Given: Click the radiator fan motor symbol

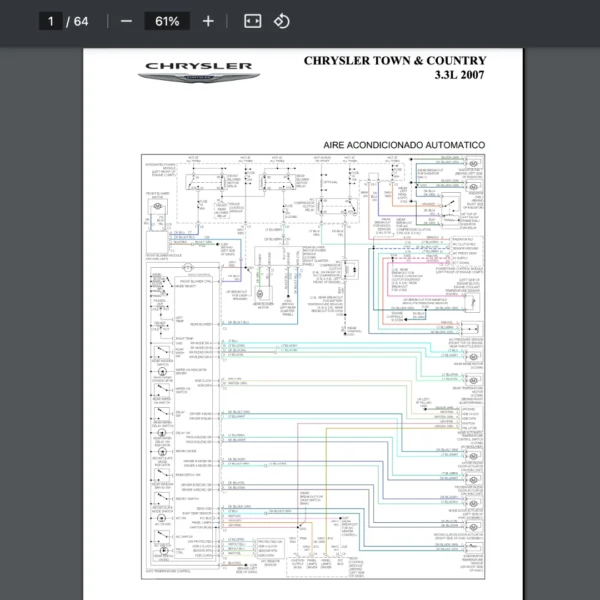Looking at the screenshot, I should point(475,163).
